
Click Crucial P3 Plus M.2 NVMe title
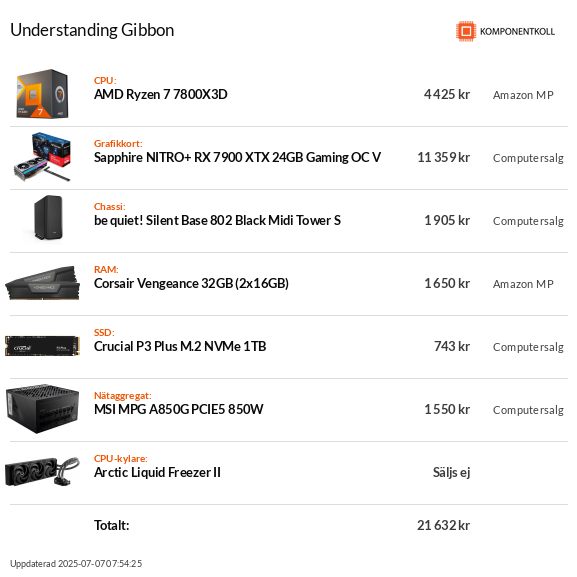(180, 346)
